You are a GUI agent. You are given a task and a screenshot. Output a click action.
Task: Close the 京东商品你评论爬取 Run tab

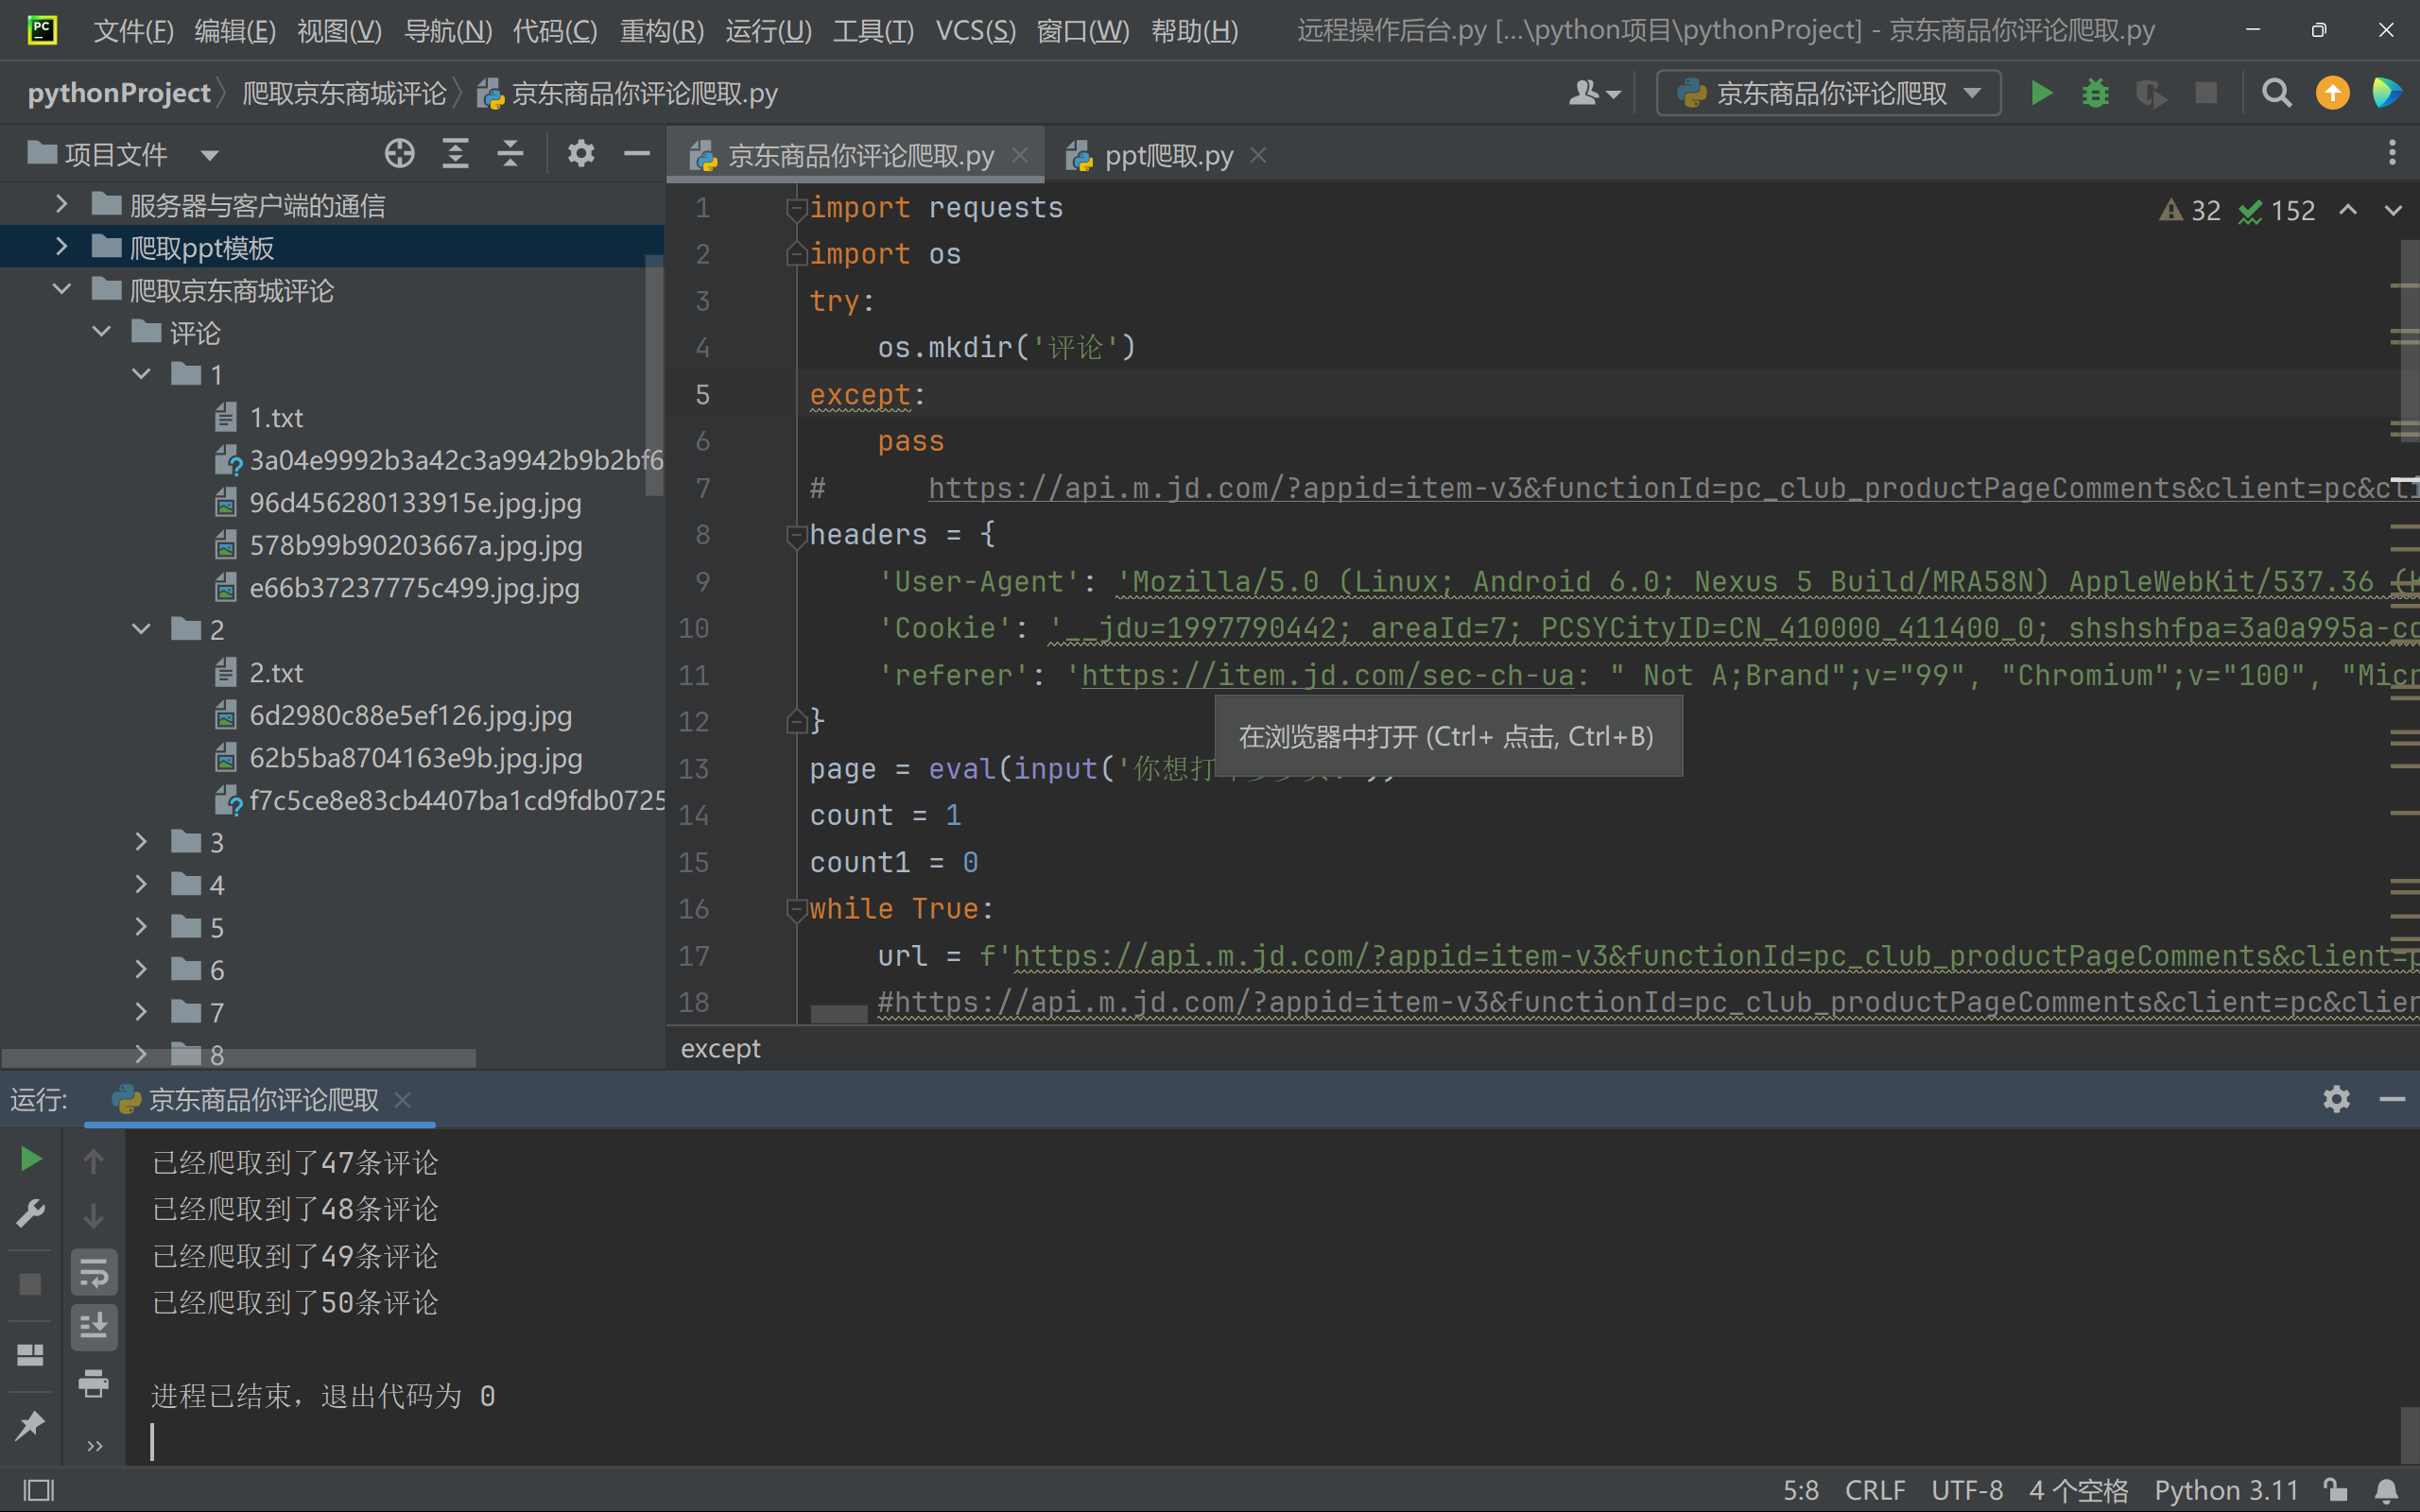[403, 1100]
